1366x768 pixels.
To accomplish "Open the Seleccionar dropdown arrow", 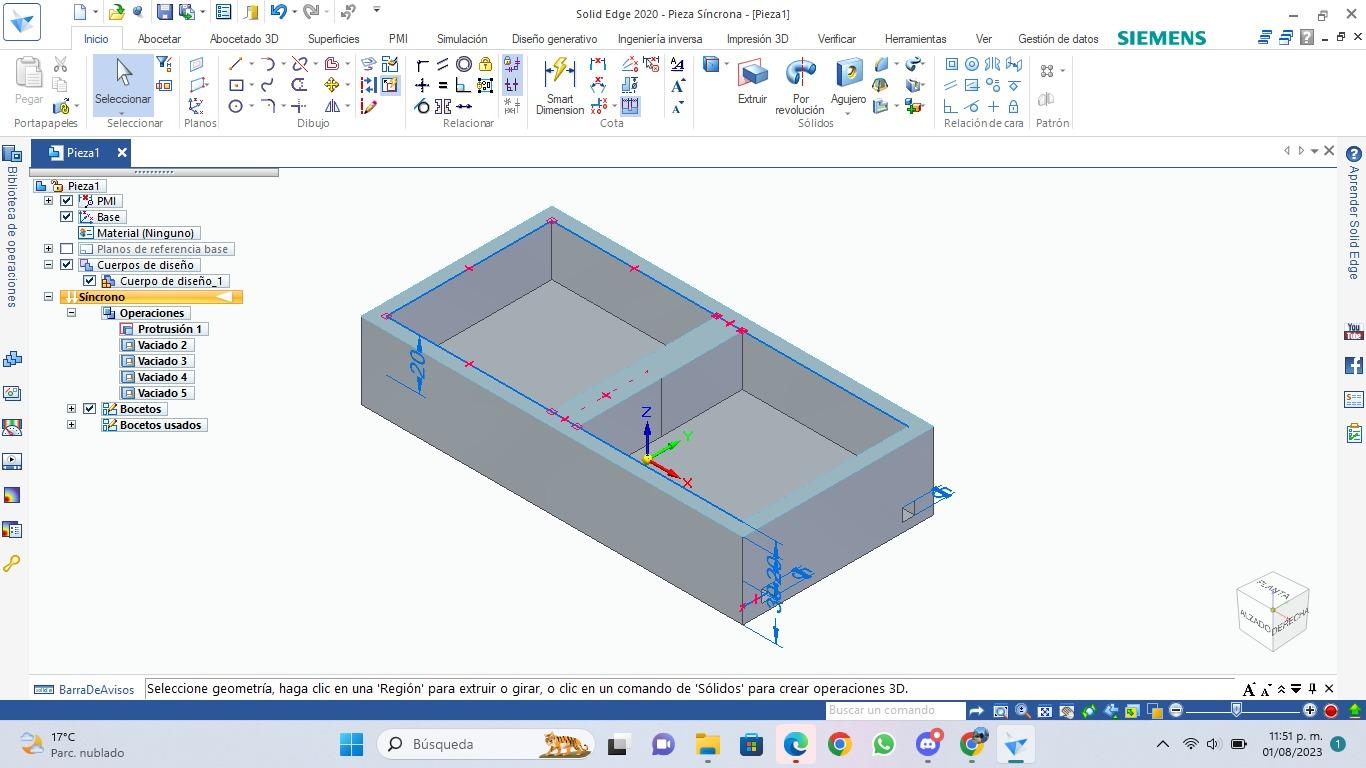I will point(123,112).
